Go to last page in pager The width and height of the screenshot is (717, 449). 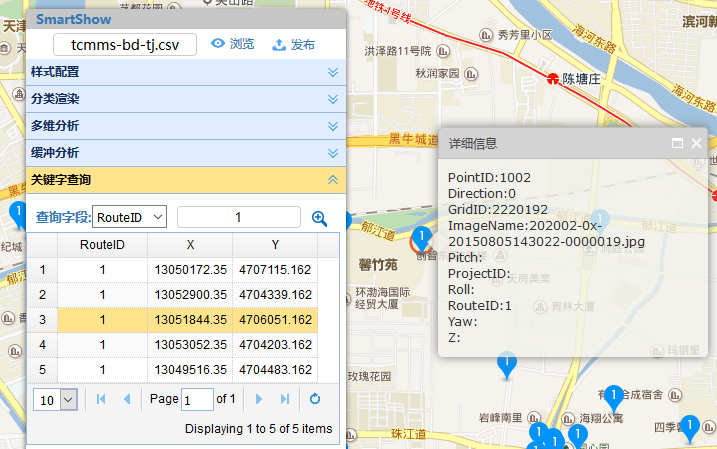285,399
